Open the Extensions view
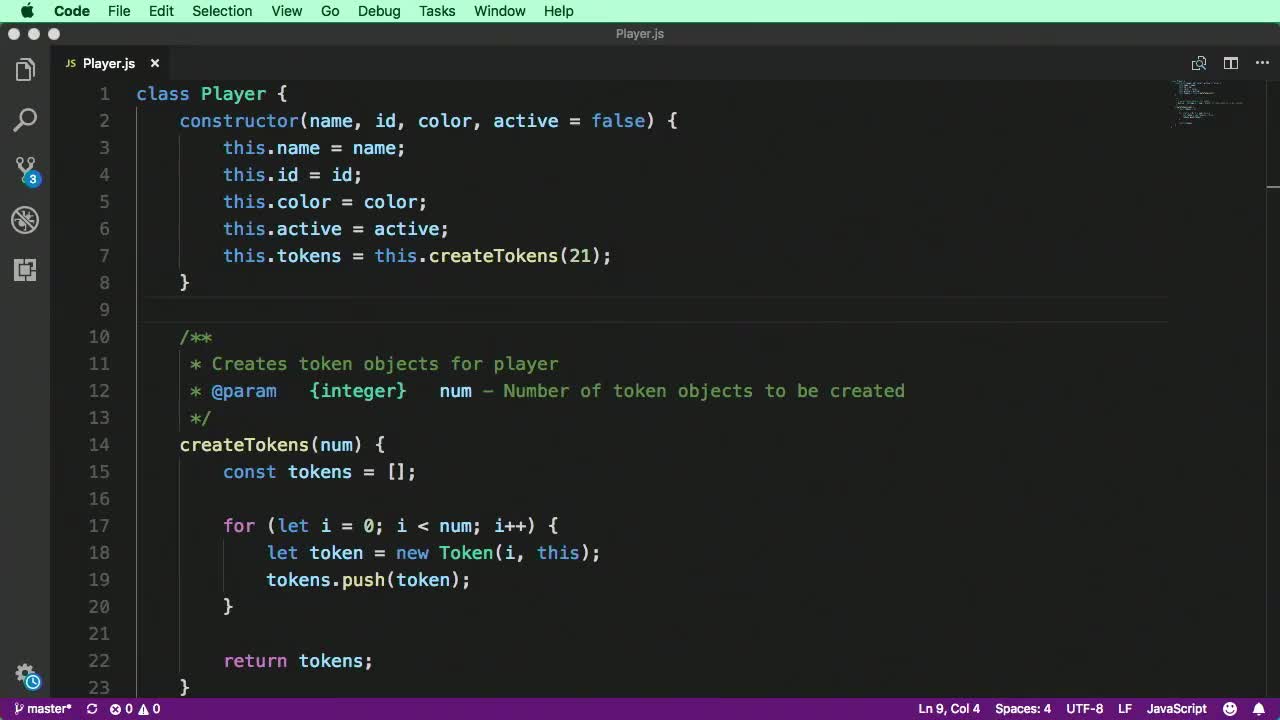 point(25,270)
